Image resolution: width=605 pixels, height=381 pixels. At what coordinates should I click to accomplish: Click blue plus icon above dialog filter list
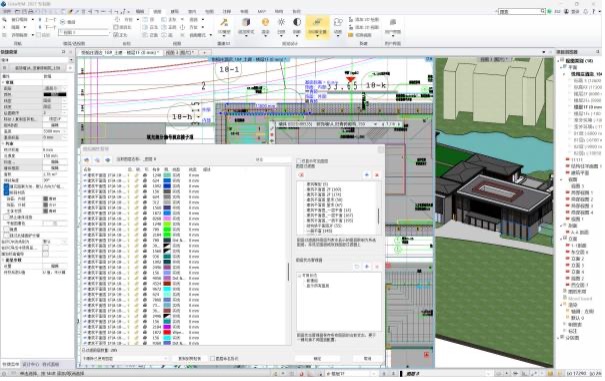(367, 175)
